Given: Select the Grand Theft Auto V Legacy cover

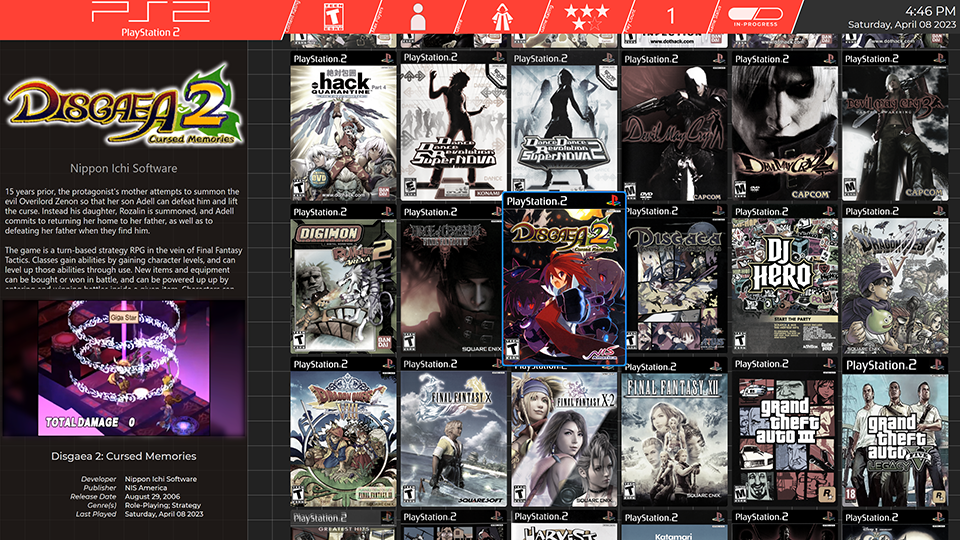Looking at the screenshot, I should click(x=895, y=432).
